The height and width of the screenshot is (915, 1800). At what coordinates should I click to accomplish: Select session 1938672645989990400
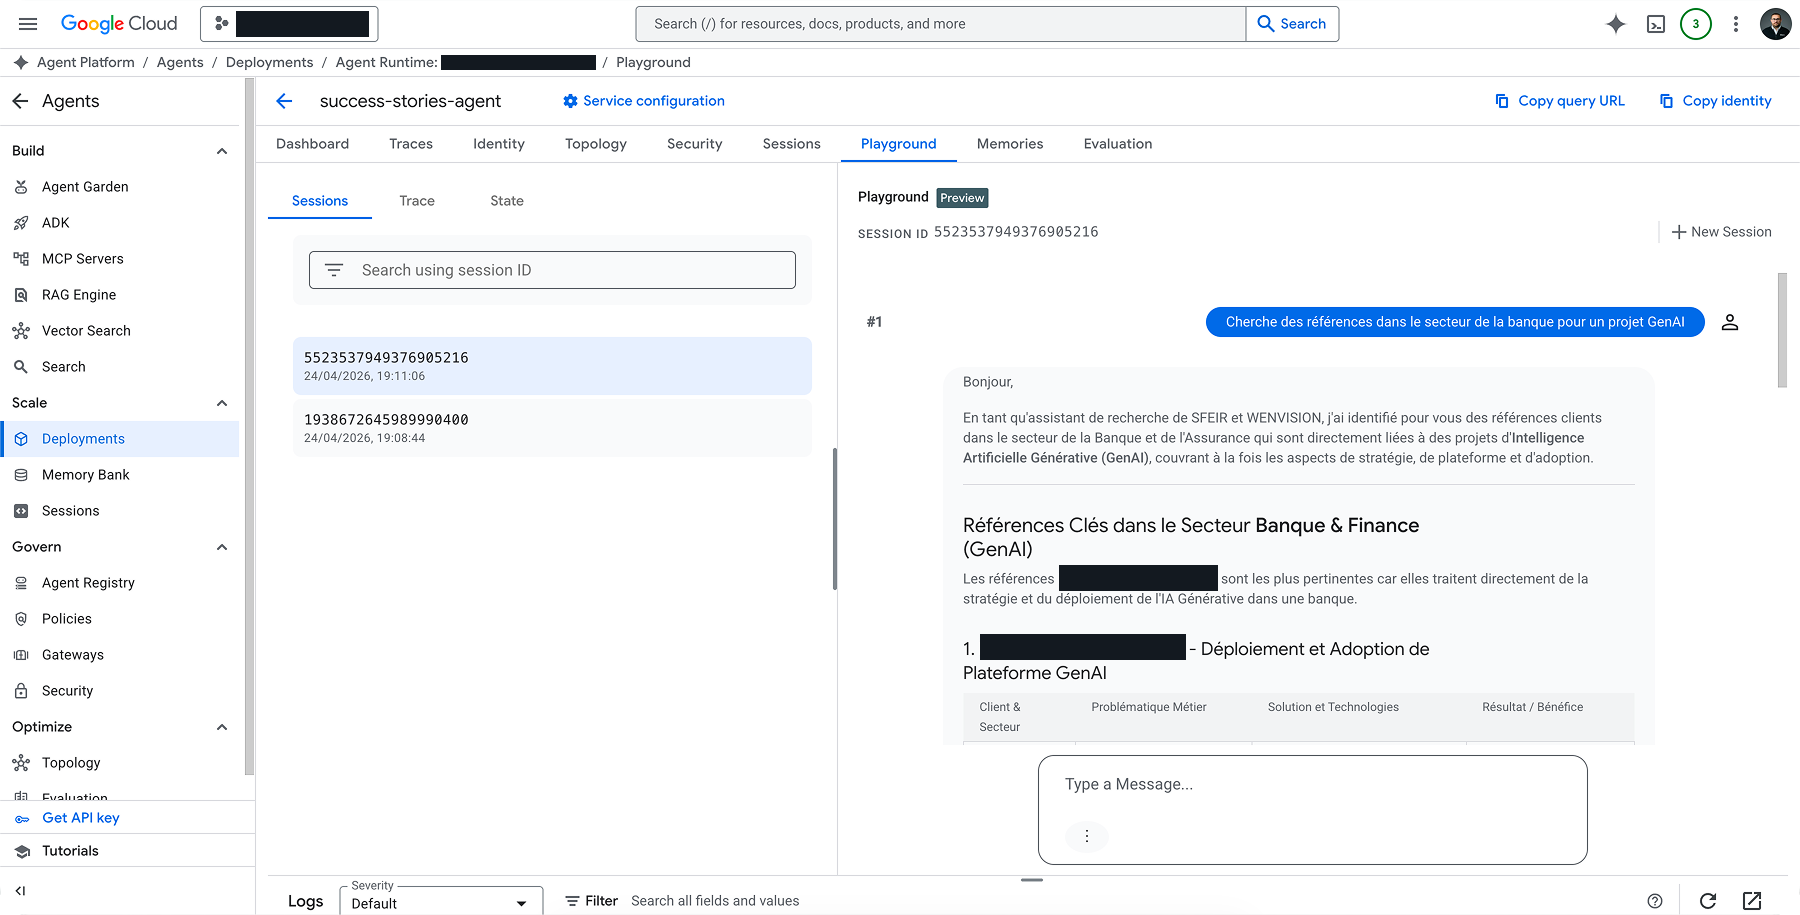click(x=552, y=428)
